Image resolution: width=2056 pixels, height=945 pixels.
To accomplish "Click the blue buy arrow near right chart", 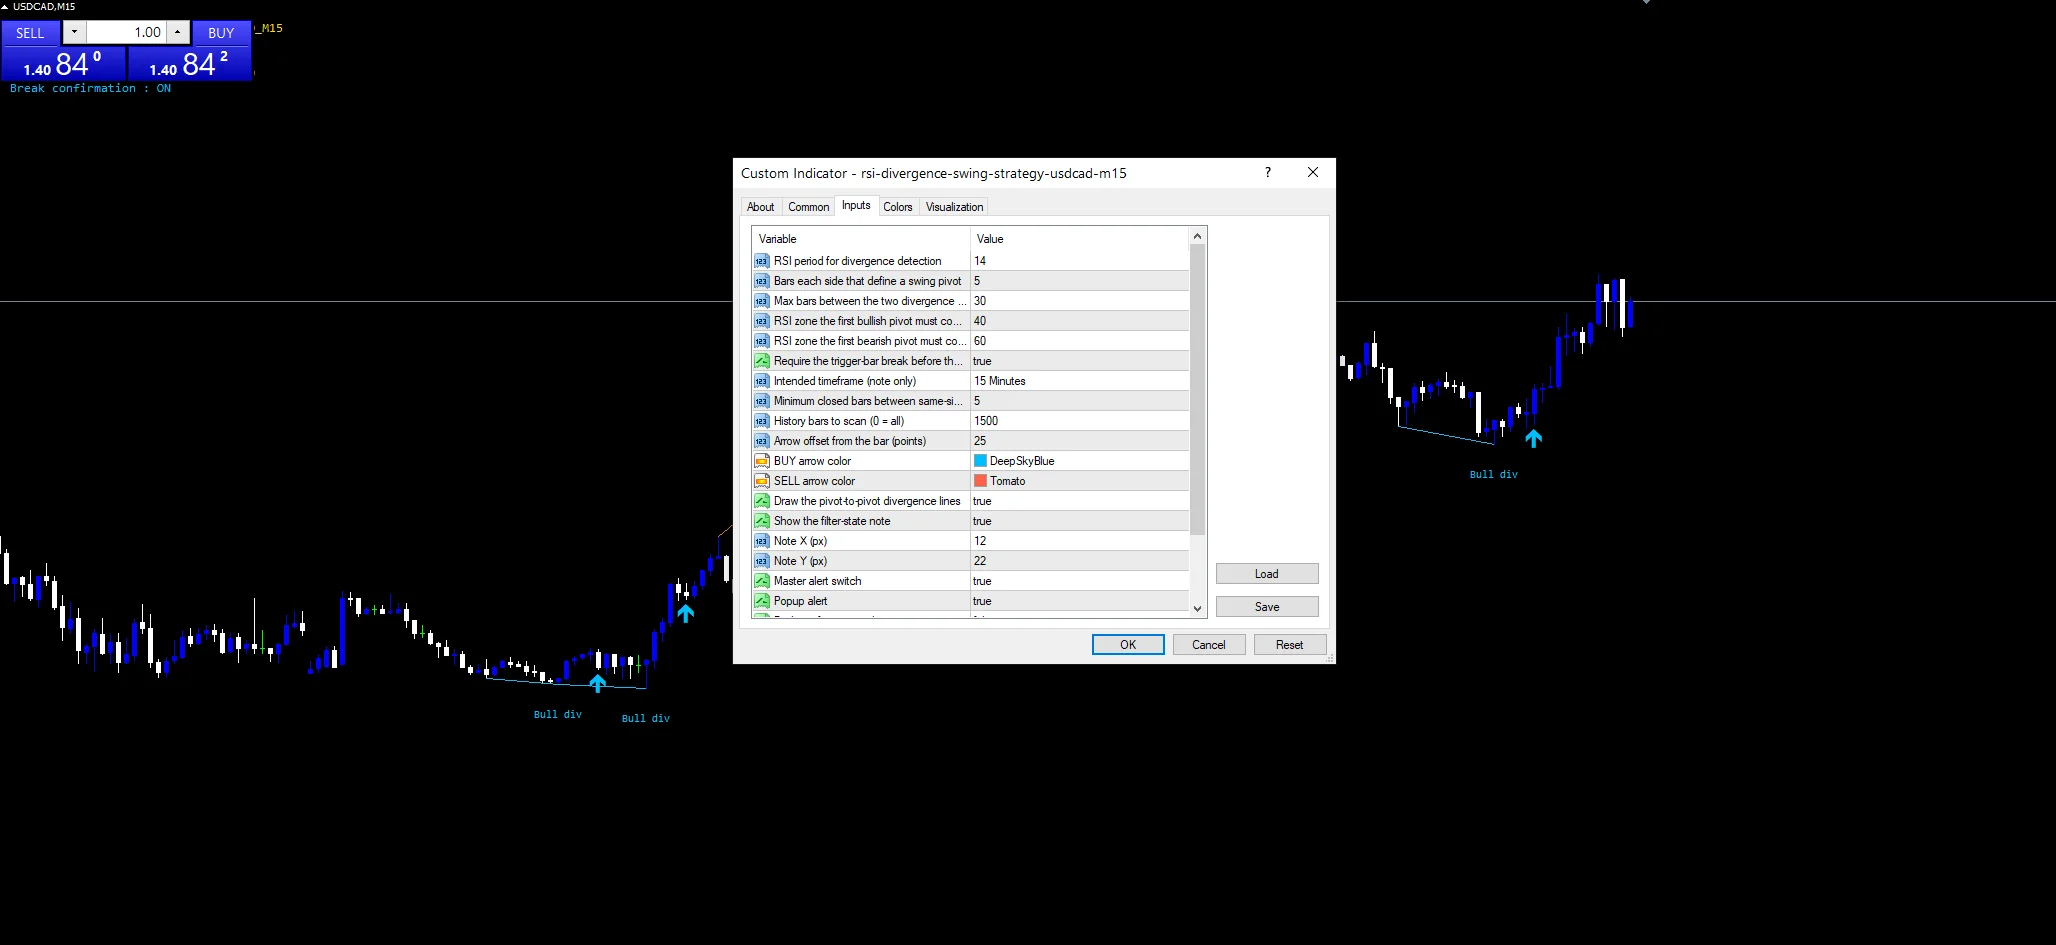I will (1533, 438).
